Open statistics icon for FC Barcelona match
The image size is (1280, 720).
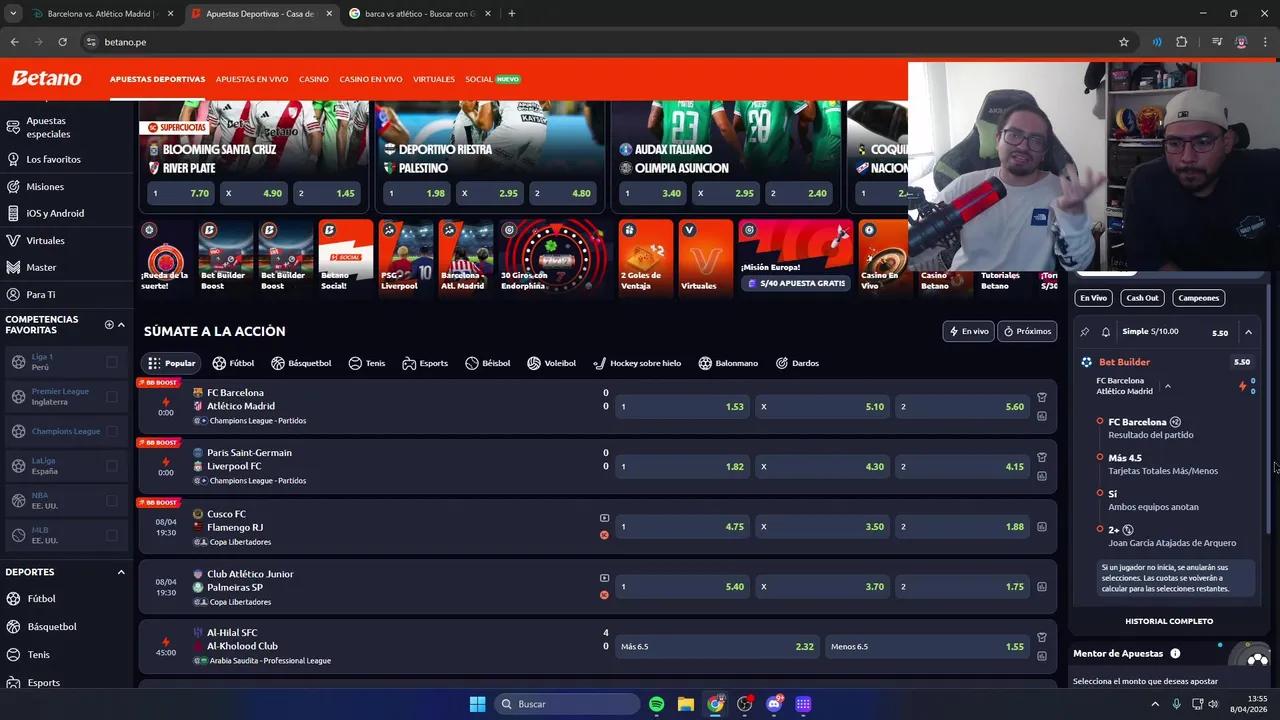pyautogui.click(x=1041, y=416)
